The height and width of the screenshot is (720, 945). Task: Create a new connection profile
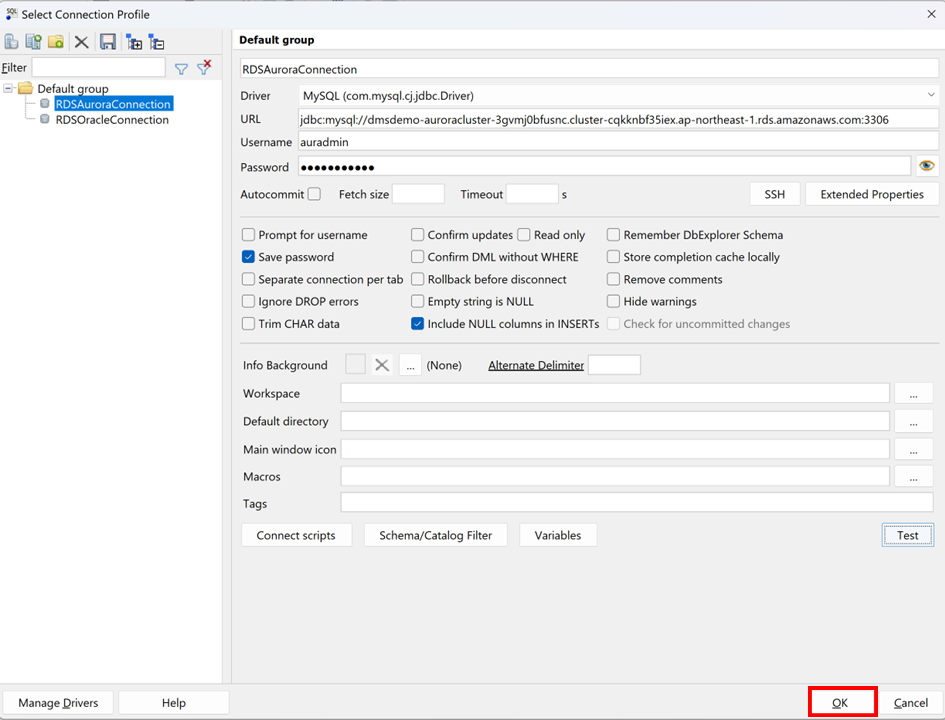pos(11,42)
